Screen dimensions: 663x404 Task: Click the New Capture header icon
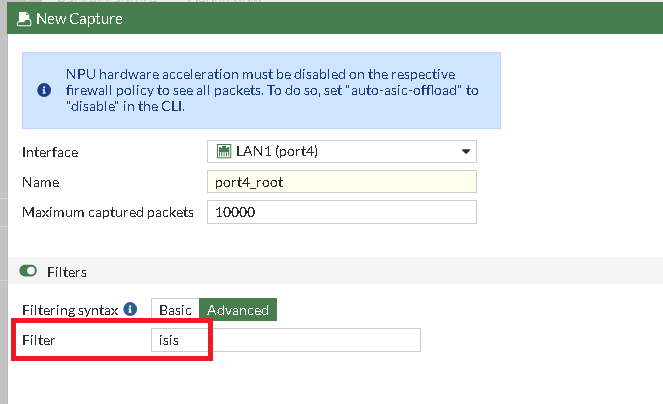24,19
